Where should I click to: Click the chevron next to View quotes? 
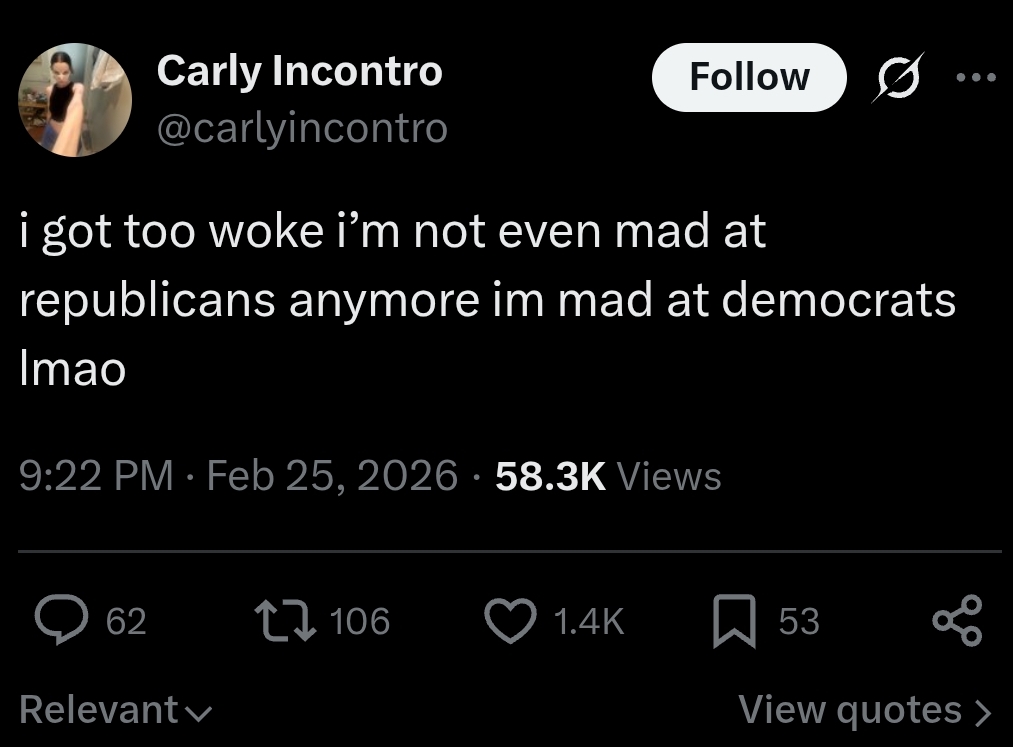click(982, 712)
